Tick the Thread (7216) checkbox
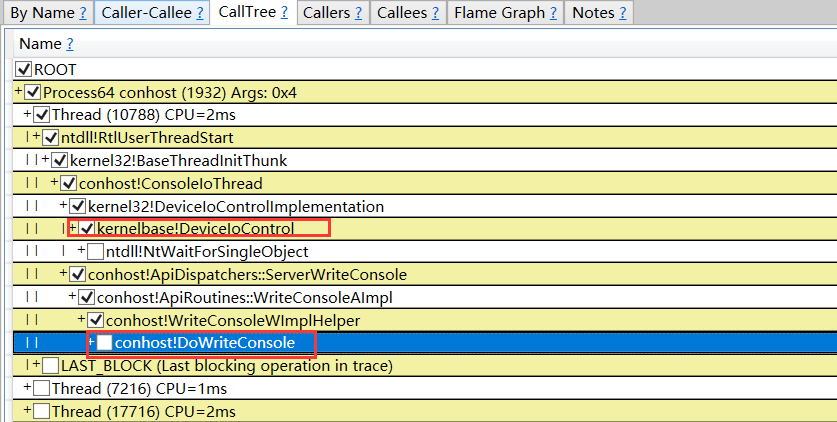Screen dimensions: 837x422 click(41, 388)
